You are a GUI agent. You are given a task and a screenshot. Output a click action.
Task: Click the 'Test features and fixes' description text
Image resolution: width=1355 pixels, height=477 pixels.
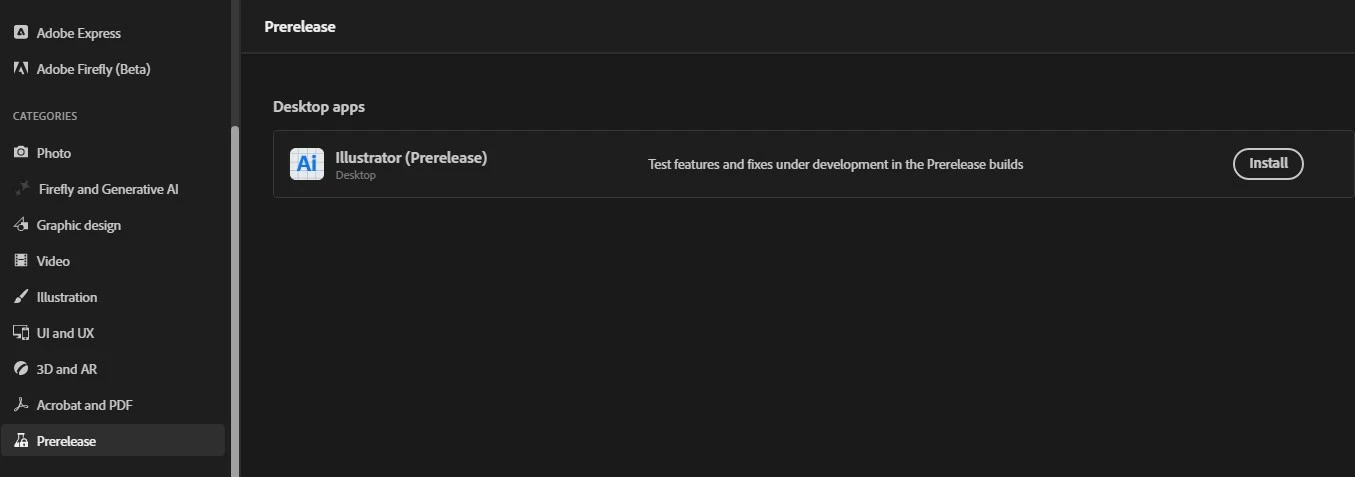tap(835, 164)
